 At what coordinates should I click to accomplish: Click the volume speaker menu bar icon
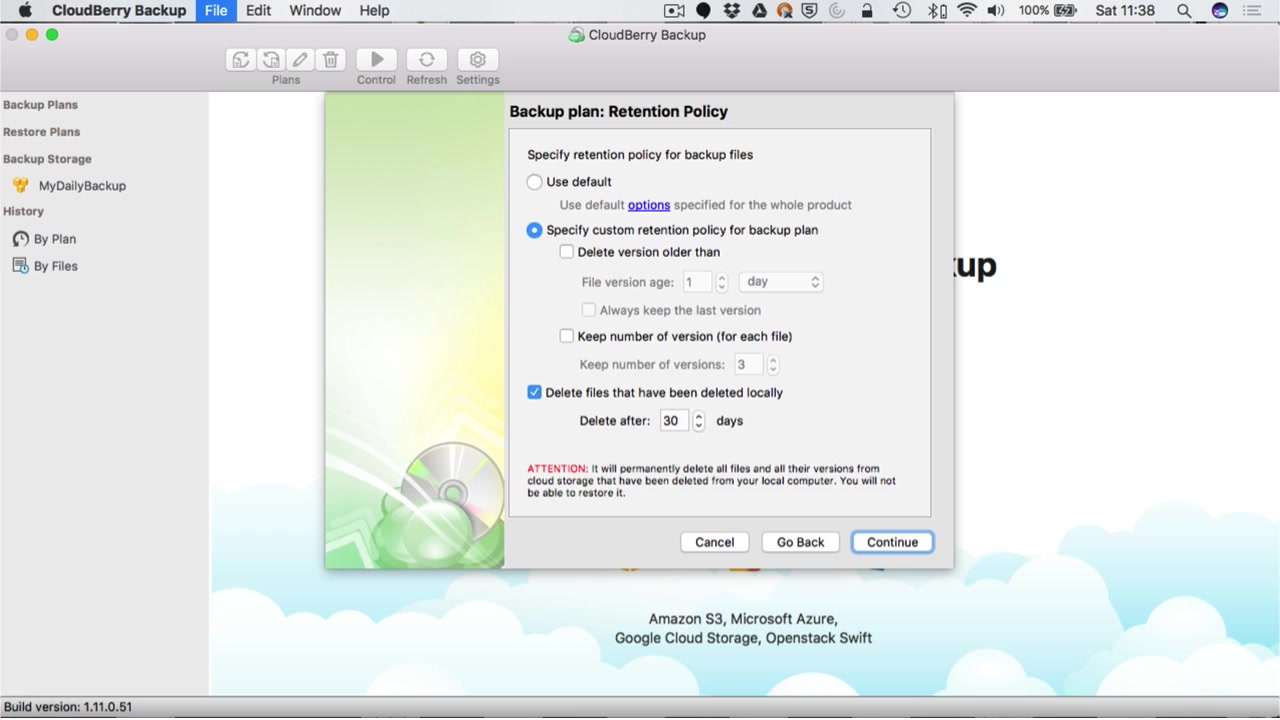click(996, 11)
